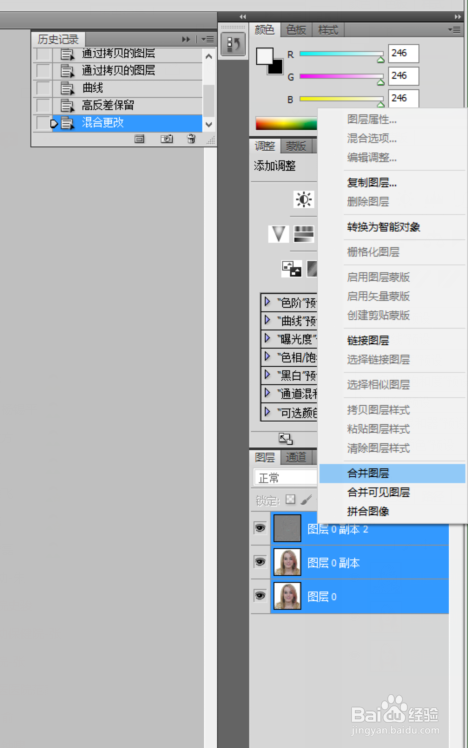Create new document from current history state
The image size is (468, 748).
tap(139, 139)
